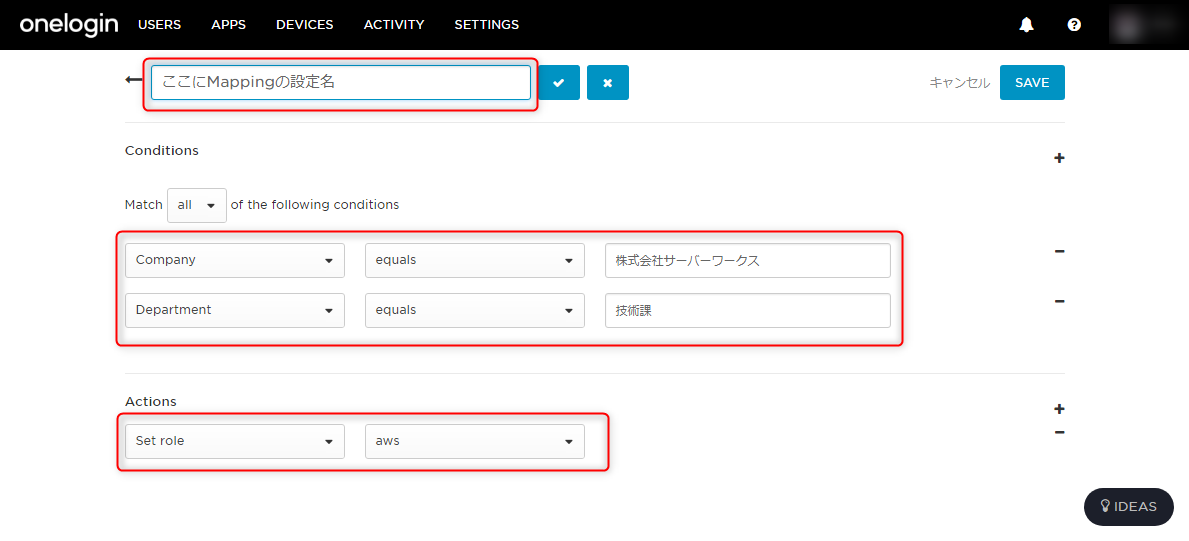Click the OneLogin logo
Image resolution: width=1189 pixels, height=541 pixels.
coord(69,24)
